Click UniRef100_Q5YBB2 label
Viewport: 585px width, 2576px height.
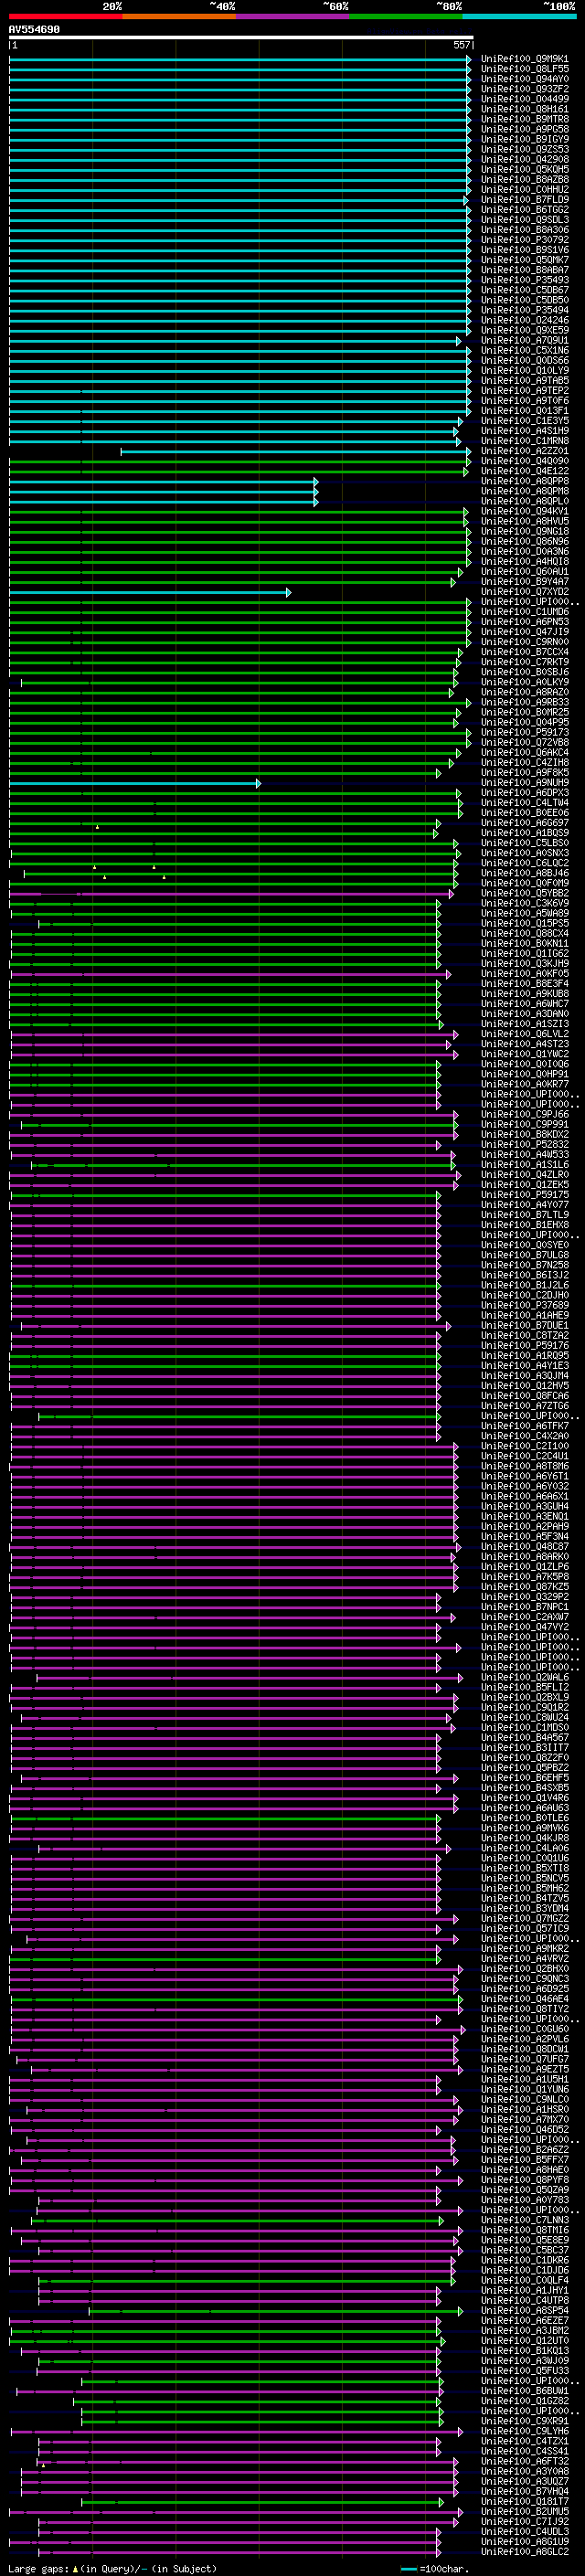(524, 893)
